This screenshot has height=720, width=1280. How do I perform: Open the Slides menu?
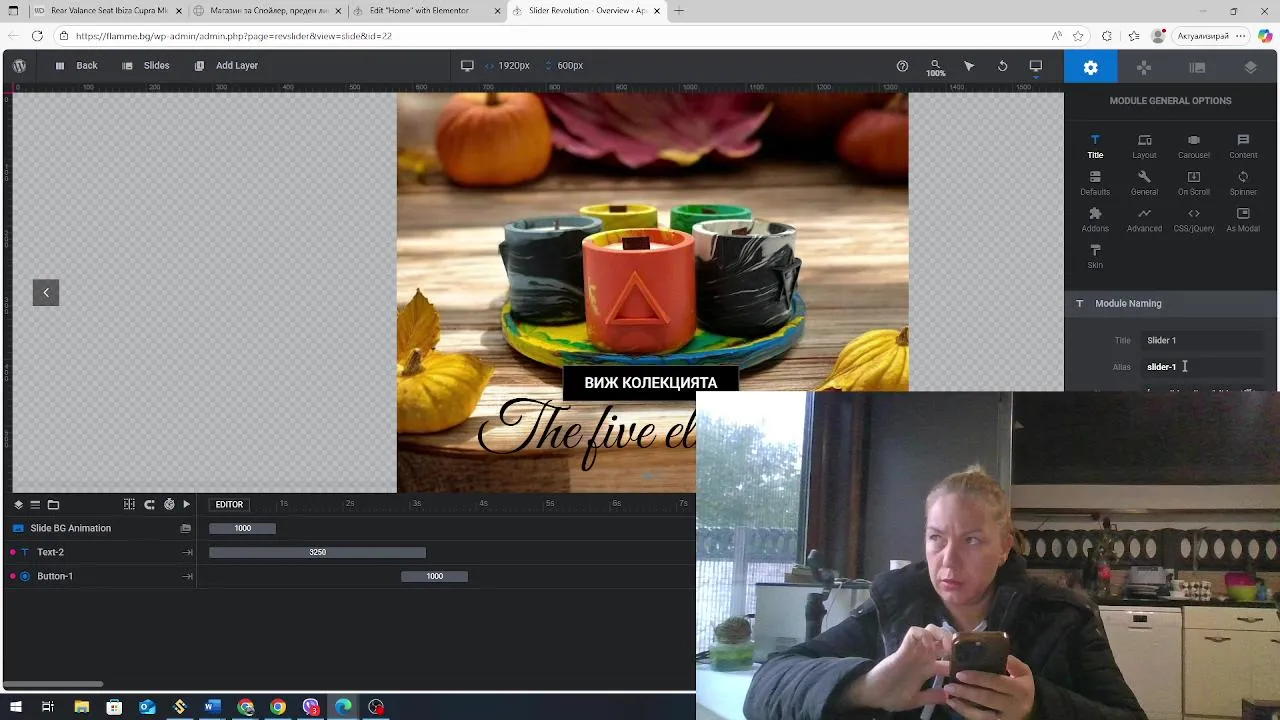(x=146, y=66)
